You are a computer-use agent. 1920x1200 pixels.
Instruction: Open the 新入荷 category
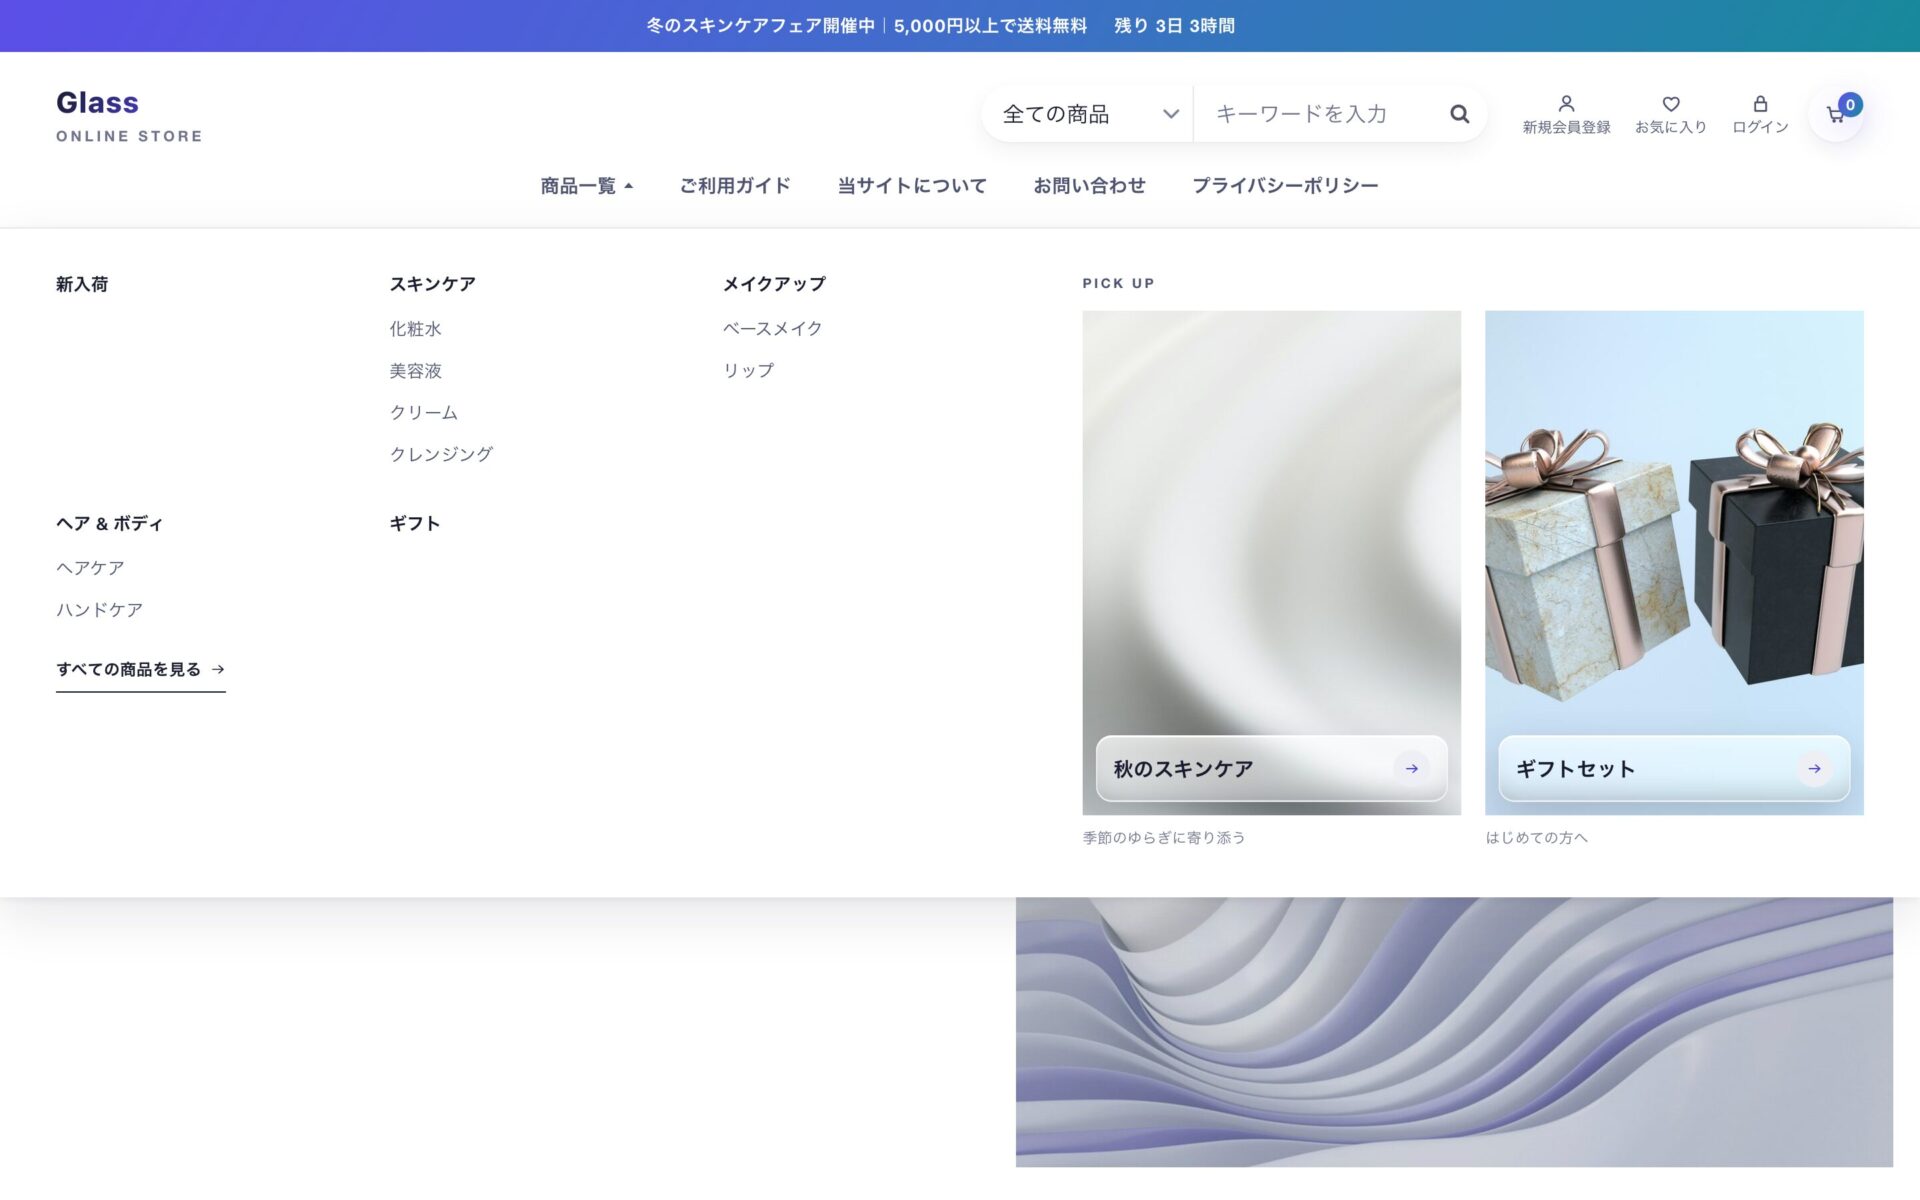(82, 284)
